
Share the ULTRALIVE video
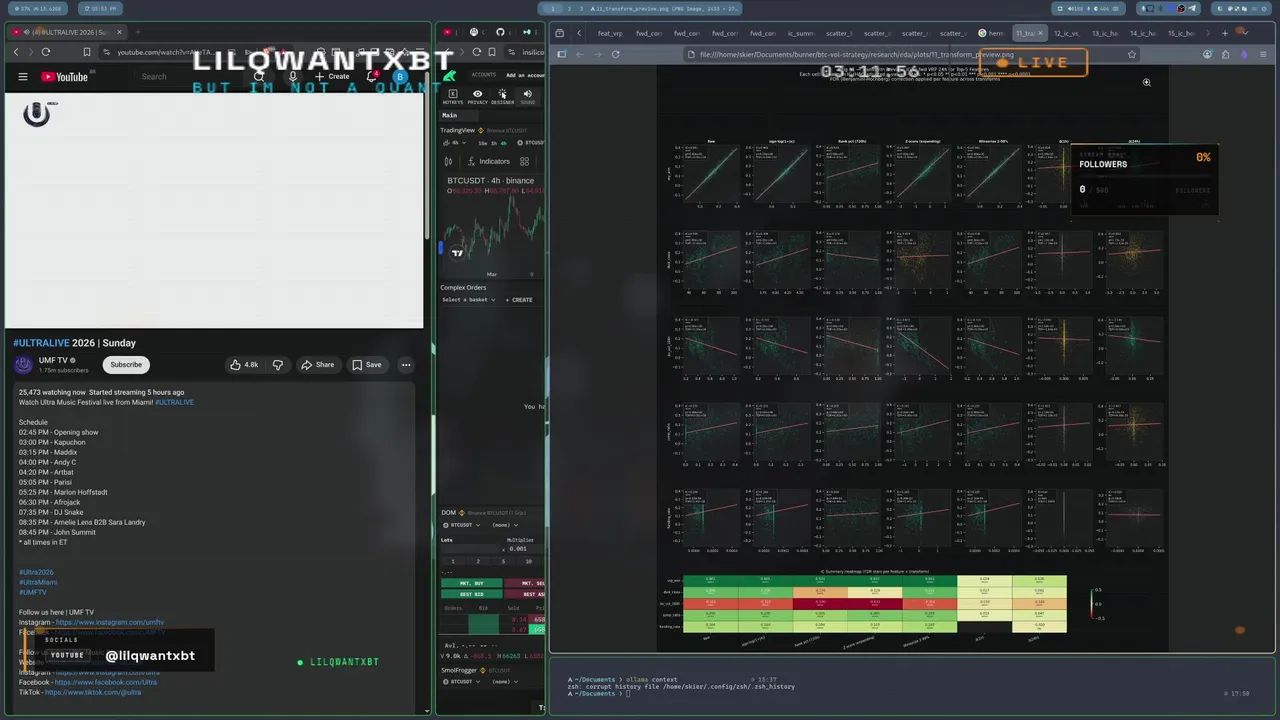coord(318,365)
